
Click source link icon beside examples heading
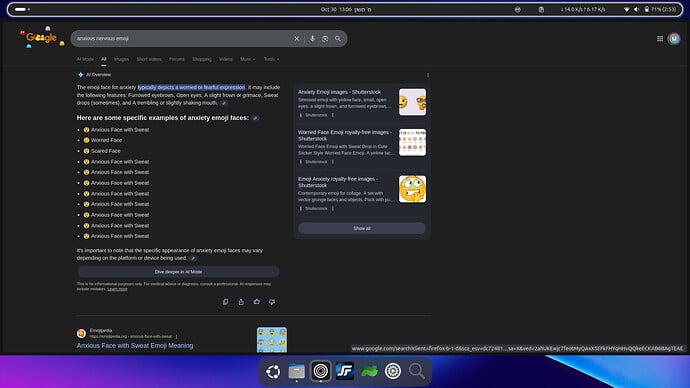click(x=255, y=118)
